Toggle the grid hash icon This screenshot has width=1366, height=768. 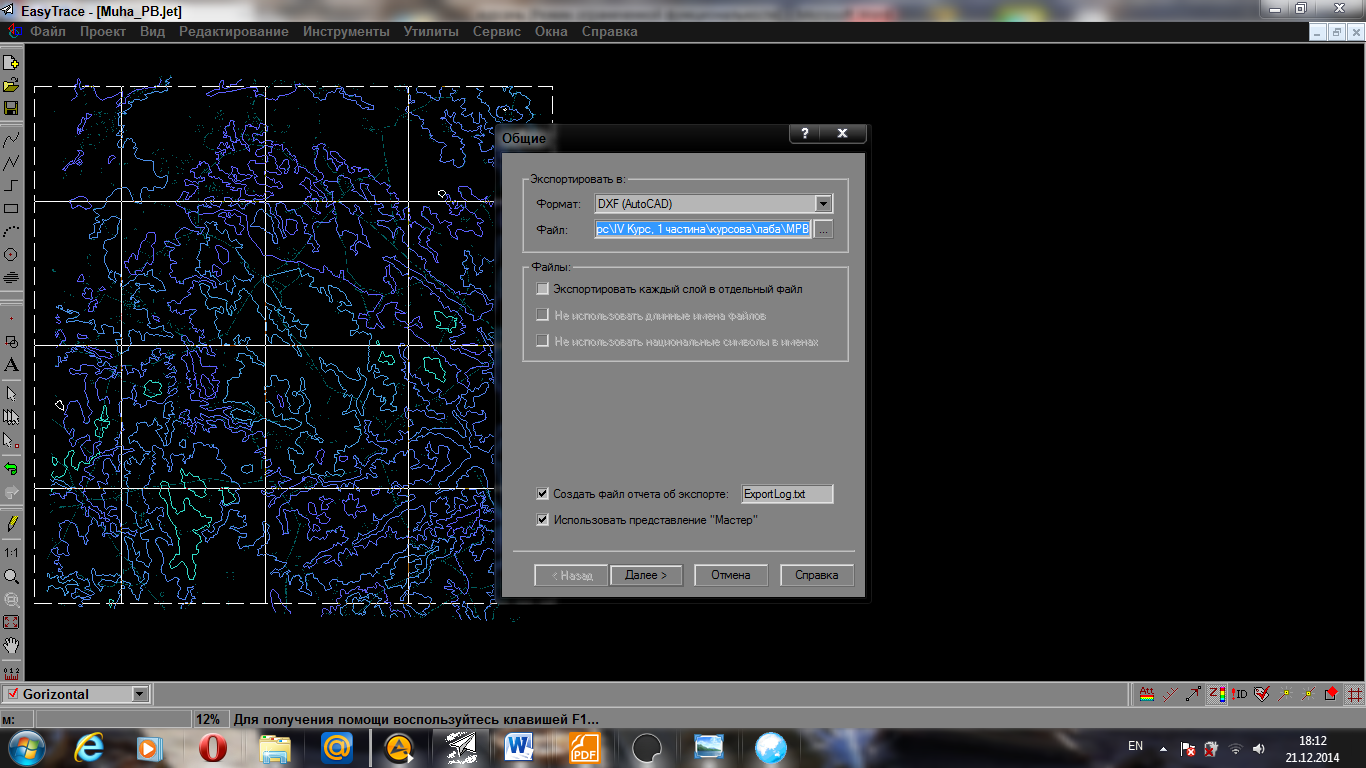[x=1355, y=693]
